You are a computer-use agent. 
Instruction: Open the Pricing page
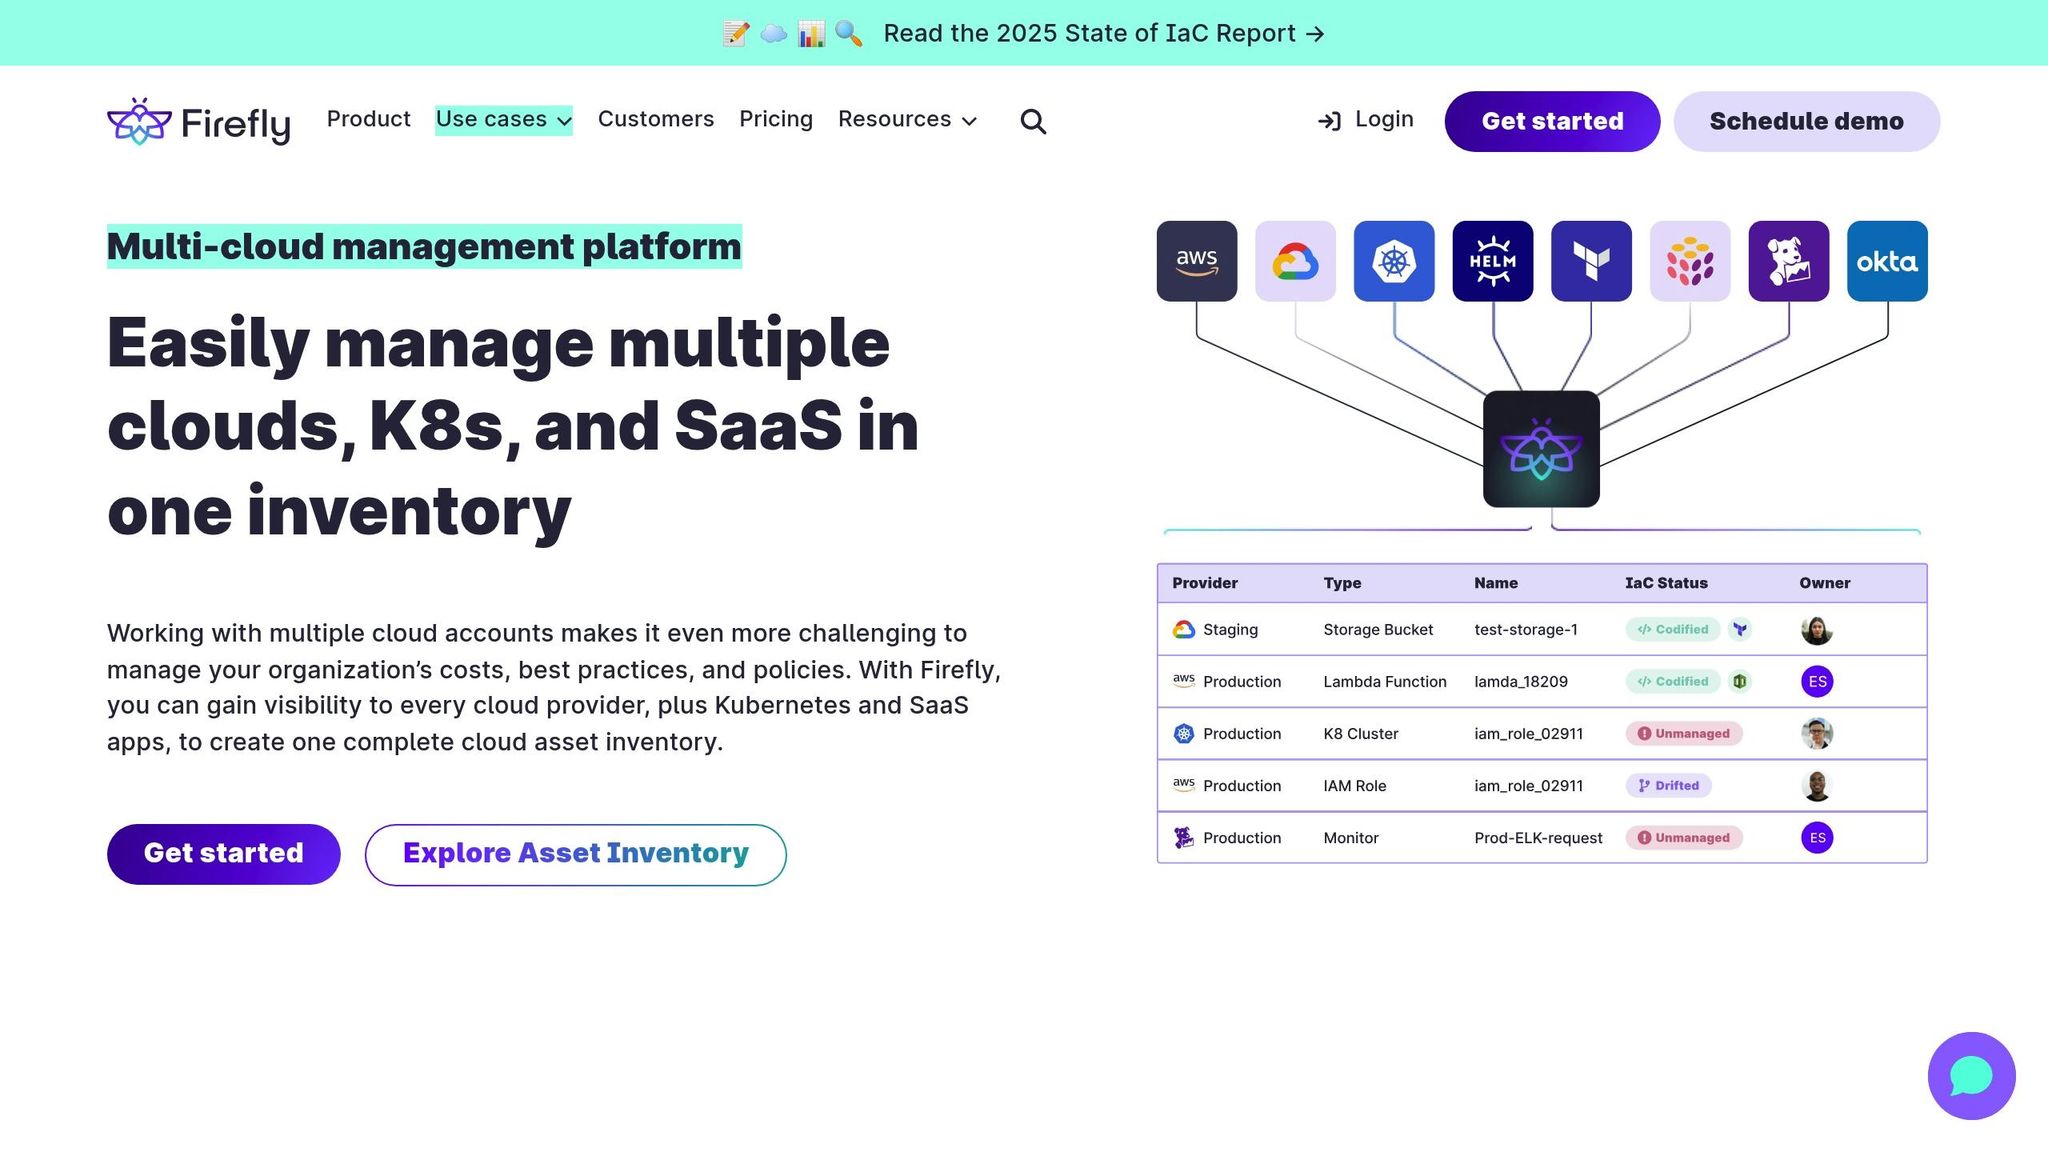click(x=776, y=119)
